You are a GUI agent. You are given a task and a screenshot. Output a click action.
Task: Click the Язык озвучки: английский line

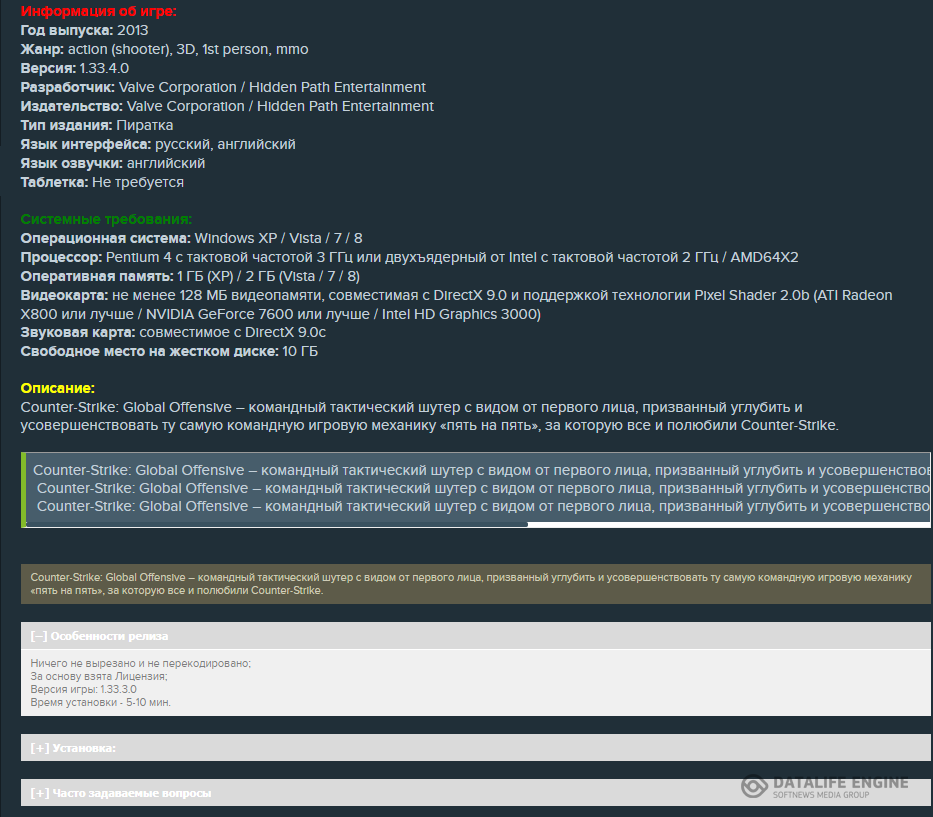113,164
